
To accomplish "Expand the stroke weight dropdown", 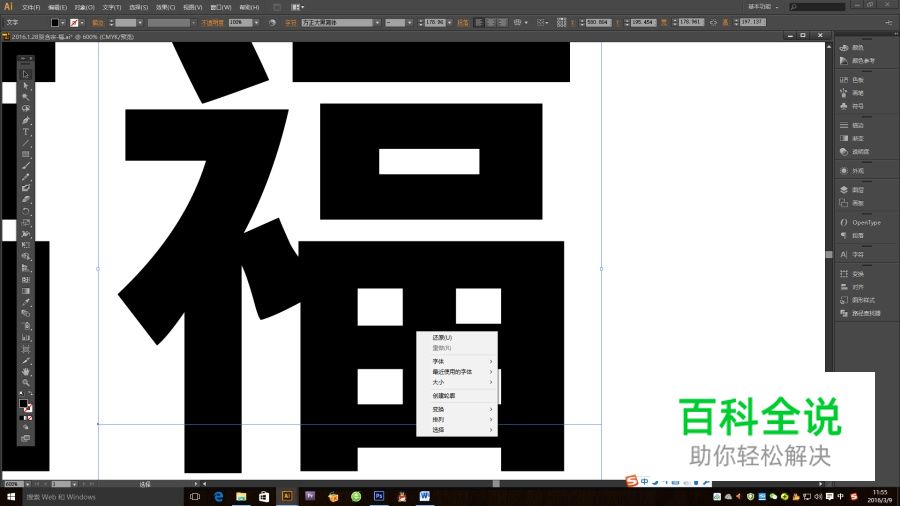I will [x=140, y=23].
